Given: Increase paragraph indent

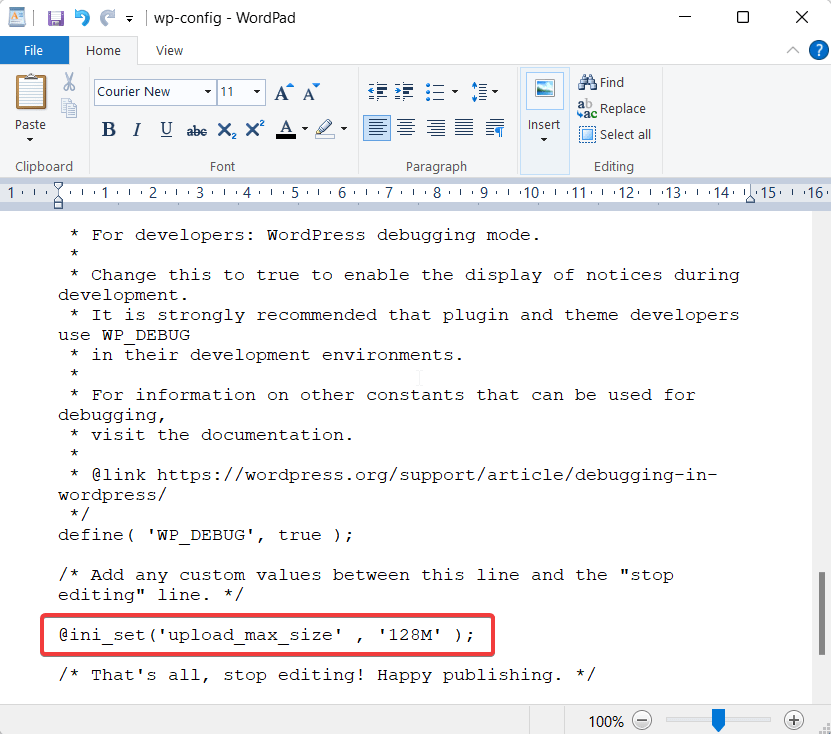Looking at the screenshot, I should coord(404,92).
